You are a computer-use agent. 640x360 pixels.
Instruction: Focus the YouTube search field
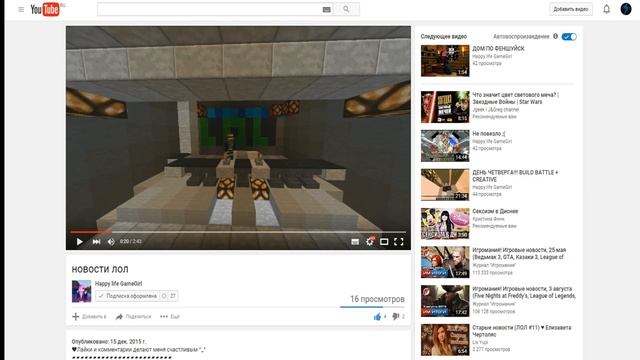(215, 9)
